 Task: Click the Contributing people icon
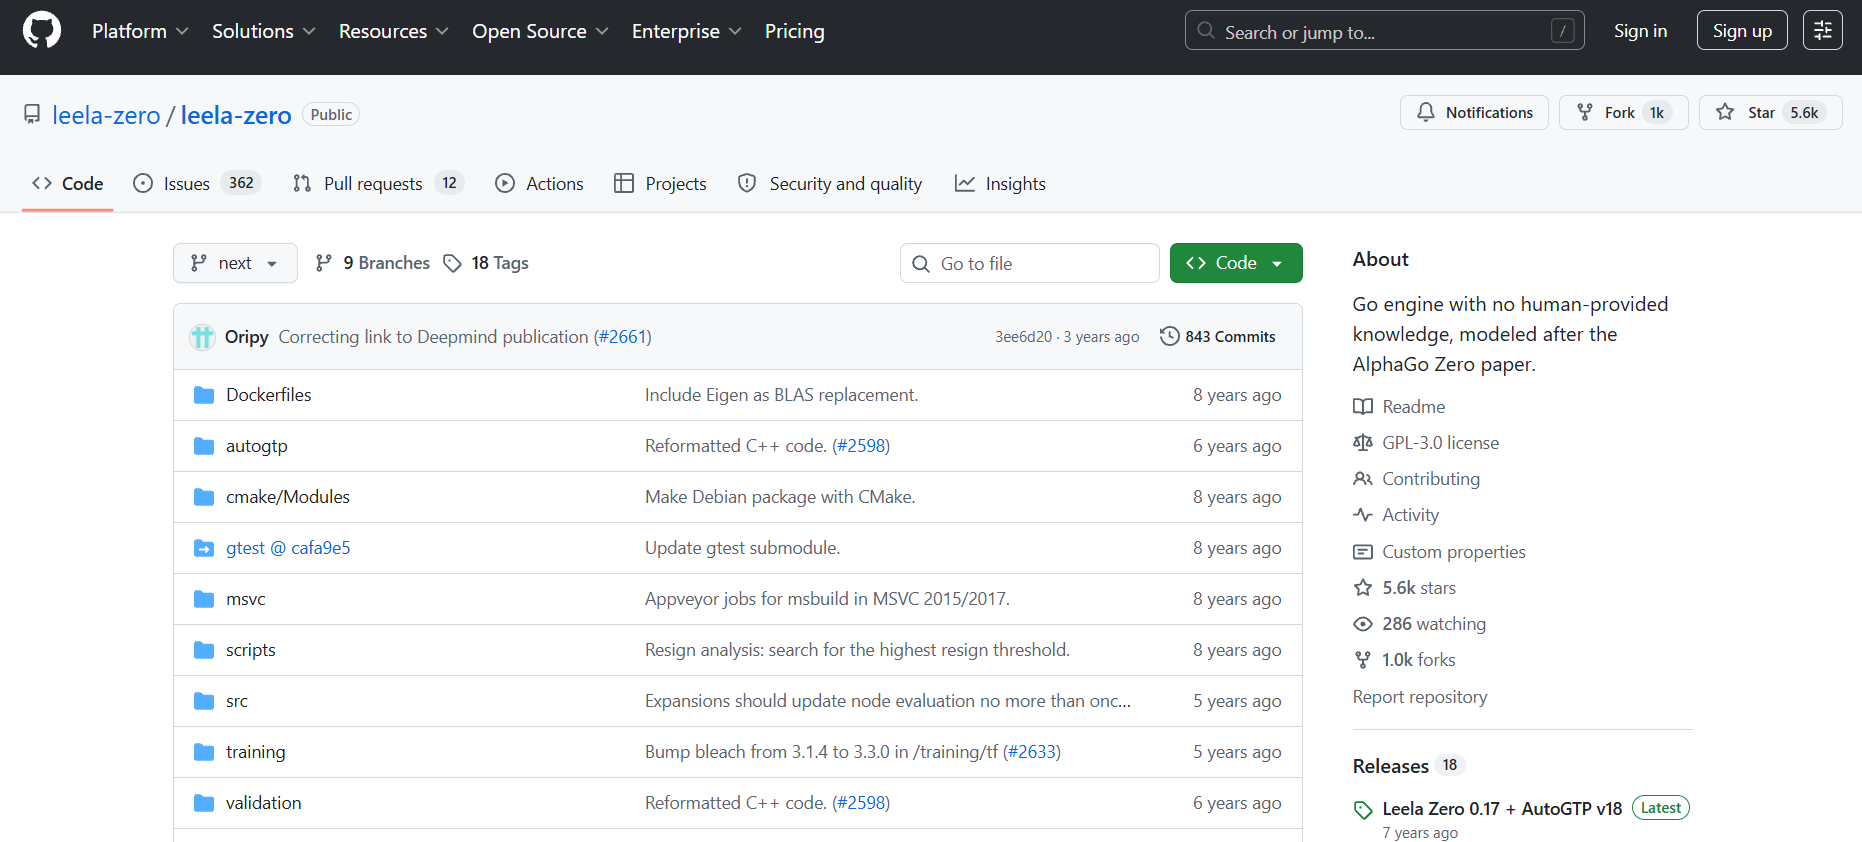click(1363, 479)
